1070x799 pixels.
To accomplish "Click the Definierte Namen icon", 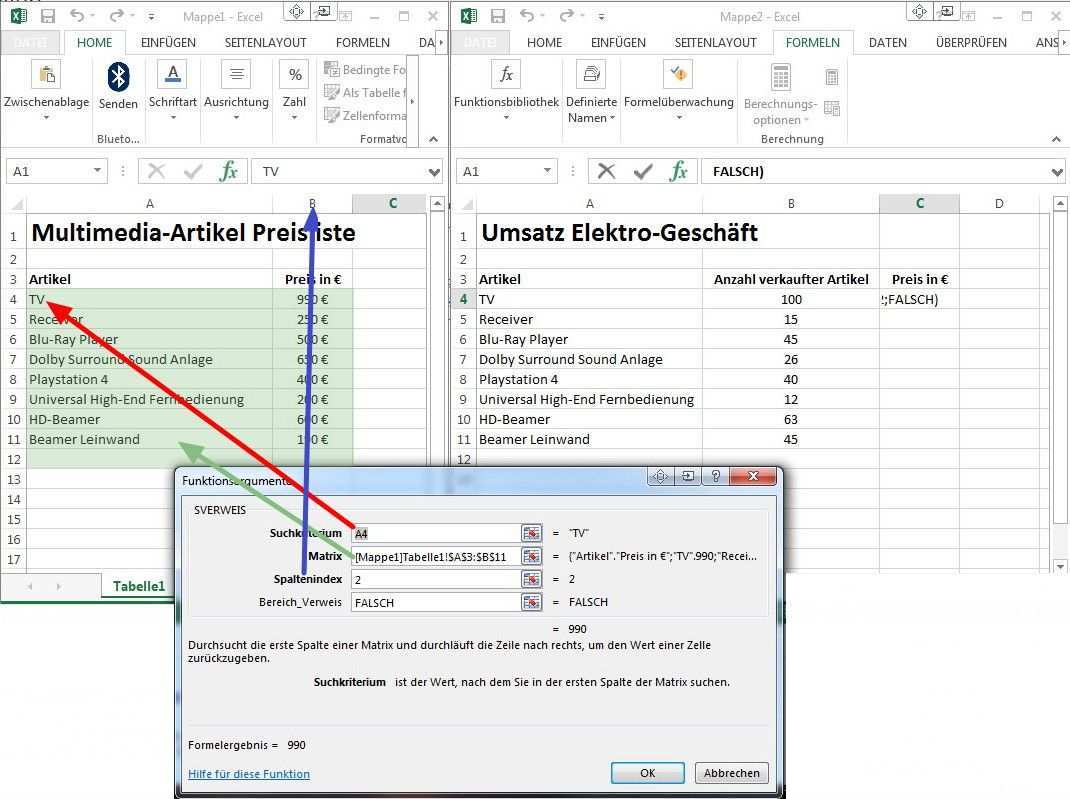I will coord(591,76).
